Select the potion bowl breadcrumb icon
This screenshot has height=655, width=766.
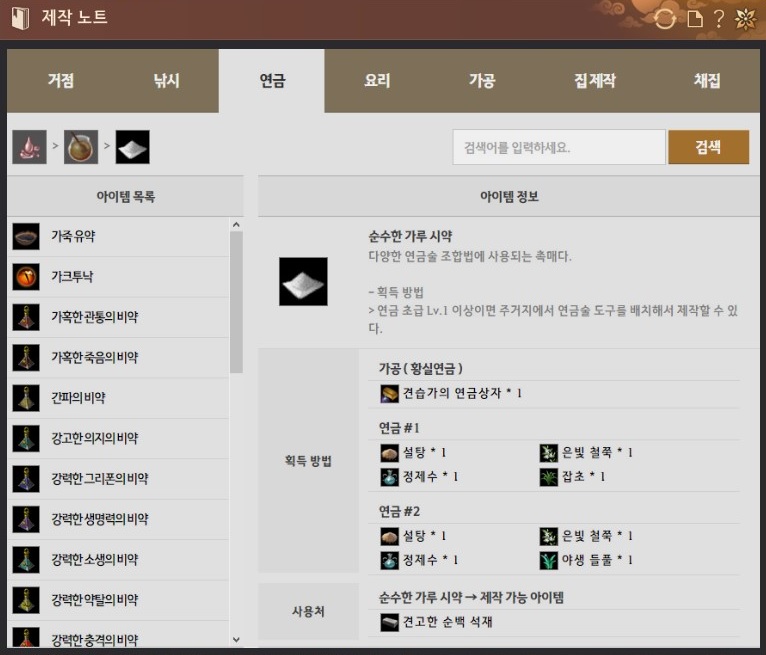(81, 147)
